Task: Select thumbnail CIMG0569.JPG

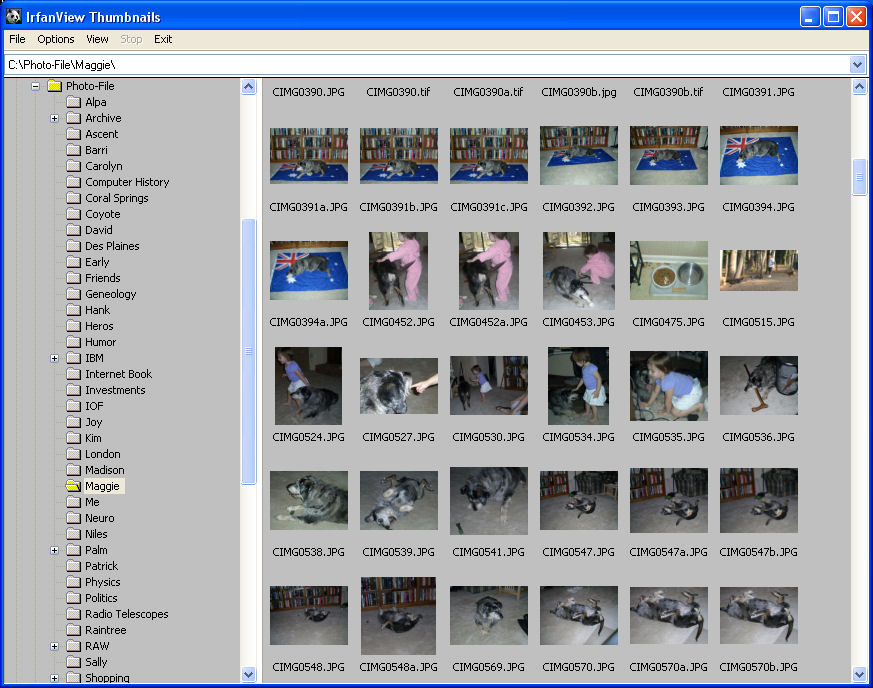Action: tap(489, 616)
